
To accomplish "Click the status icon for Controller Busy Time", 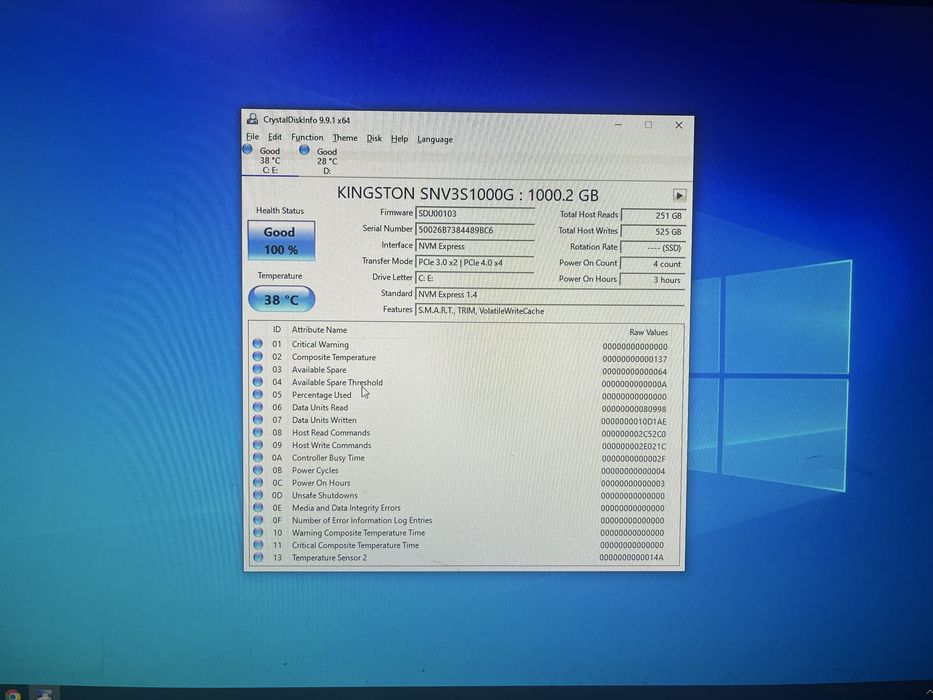I will pos(258,457).
